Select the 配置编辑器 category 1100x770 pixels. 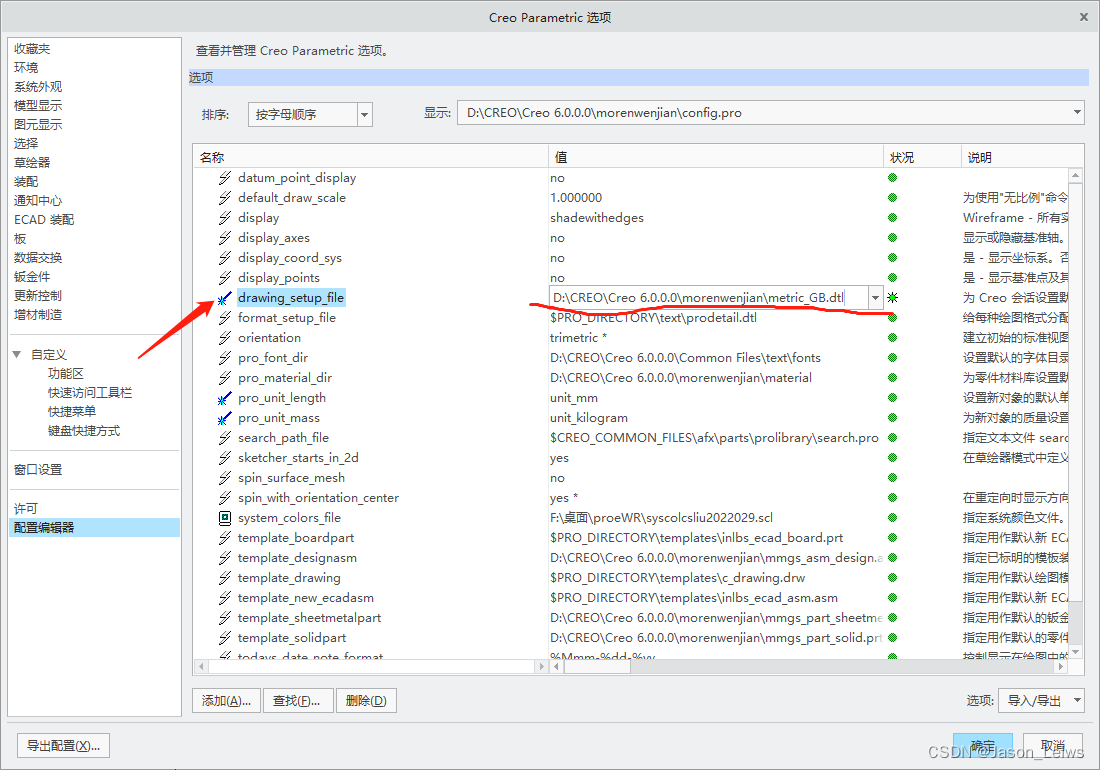point(95,527)
